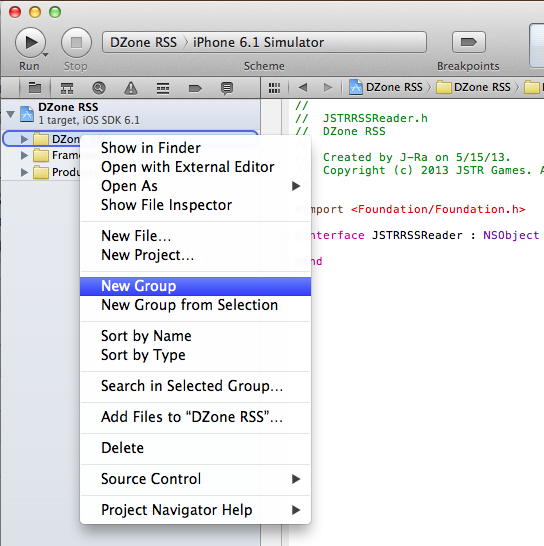Choose Delete from context menu
This screenshot has height=546, width=544.
coord(195,448)
